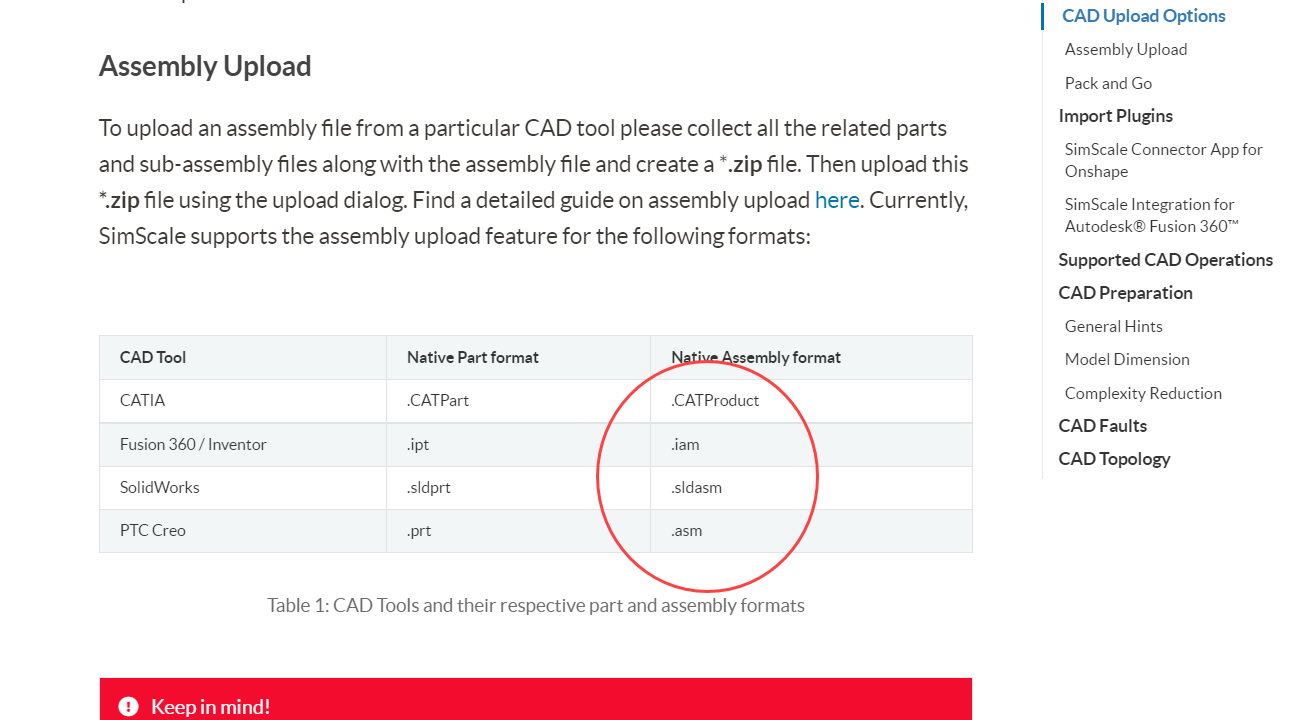Navigate to Complexity Reduction

click(x=1143, y=393)
